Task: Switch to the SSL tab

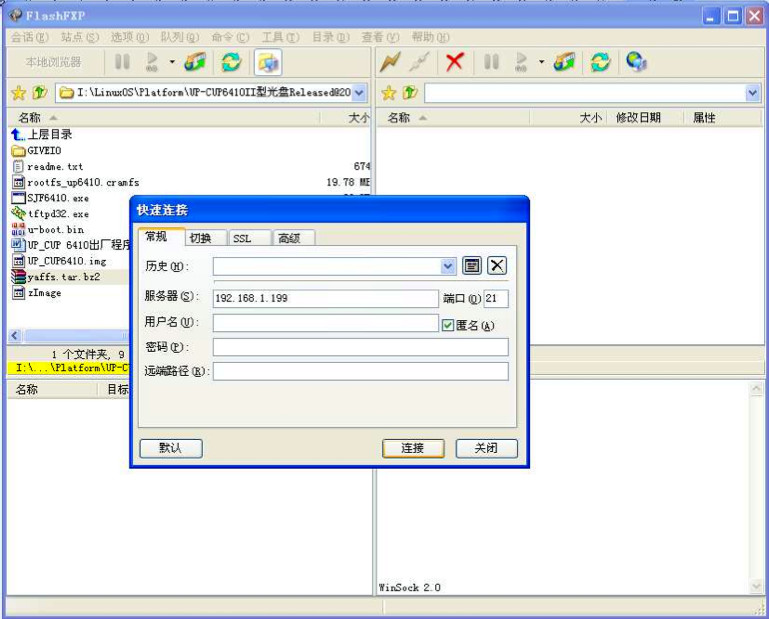Action: point(249,238)
